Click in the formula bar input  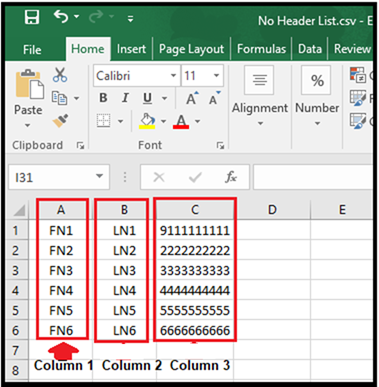313,177
